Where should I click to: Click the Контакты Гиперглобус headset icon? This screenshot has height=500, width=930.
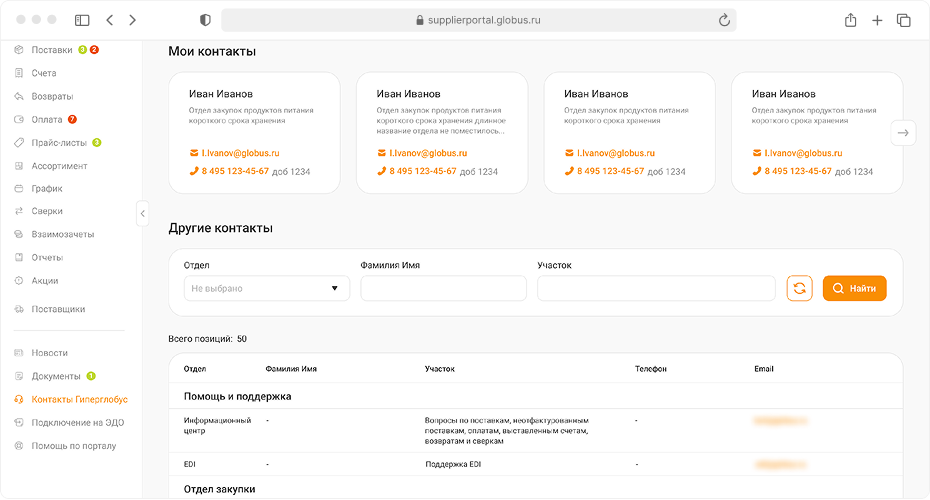pyautogui.click(x=19, y=399)
